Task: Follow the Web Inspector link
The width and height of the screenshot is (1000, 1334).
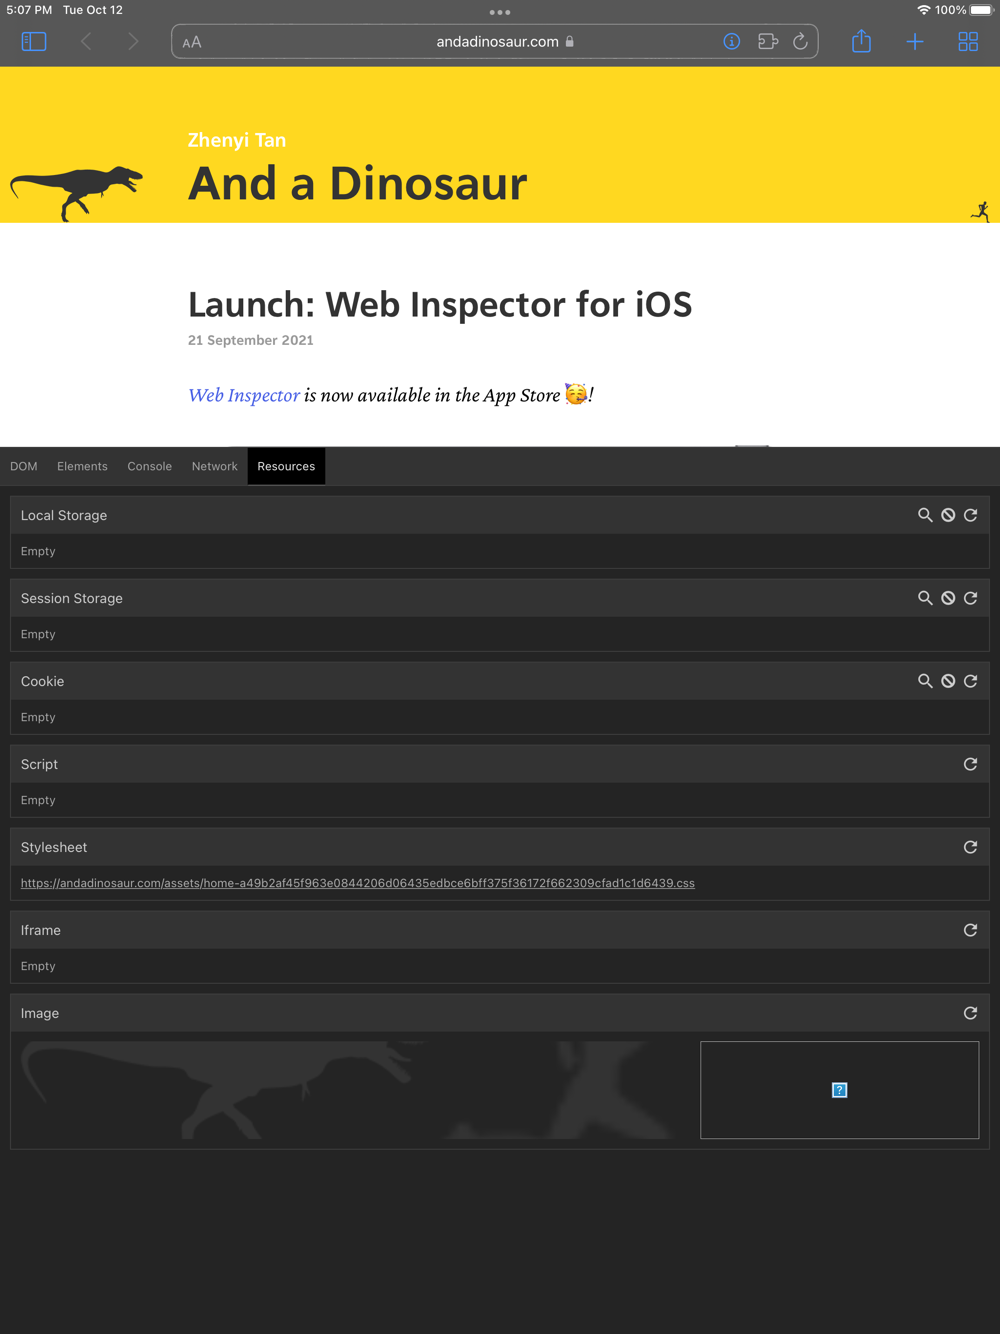Action: (x=244, y=395)
